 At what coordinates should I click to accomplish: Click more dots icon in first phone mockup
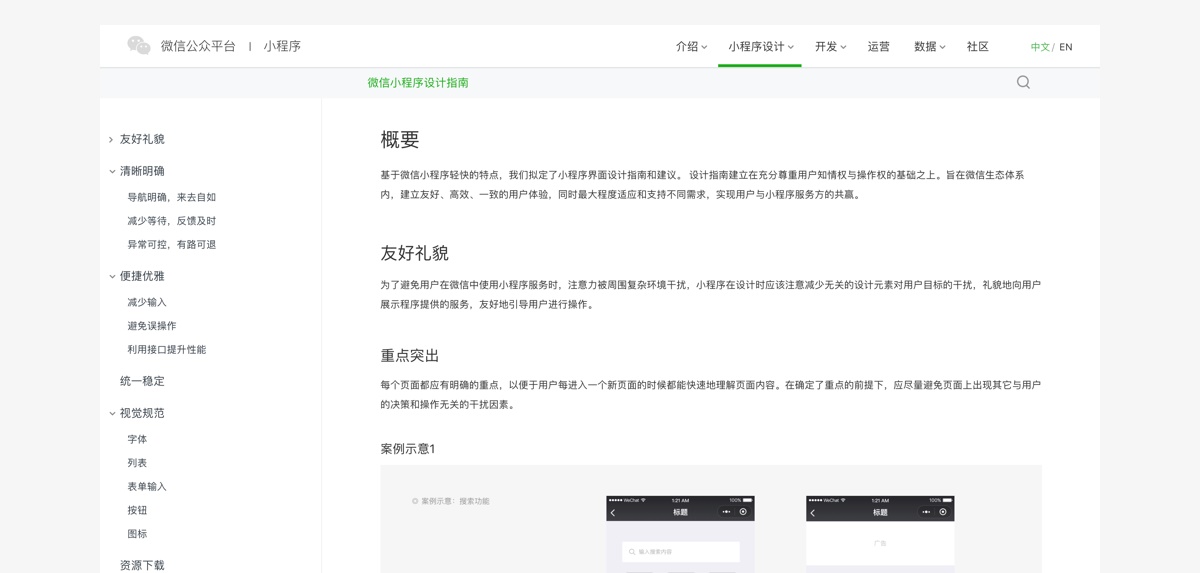coord(726,512)
